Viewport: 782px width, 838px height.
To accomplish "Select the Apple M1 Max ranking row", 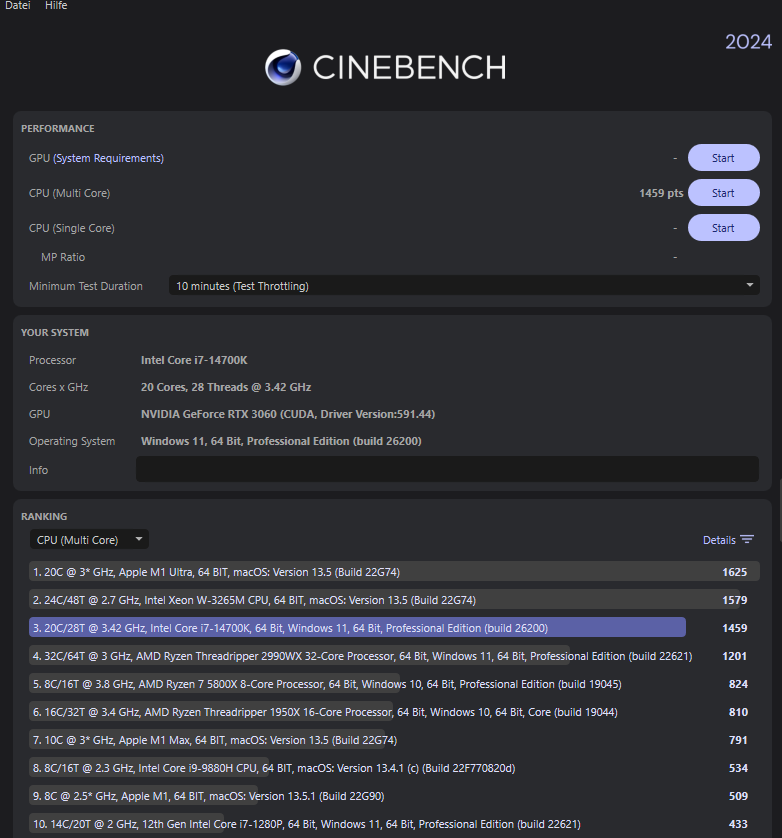I will click(394, 740).
